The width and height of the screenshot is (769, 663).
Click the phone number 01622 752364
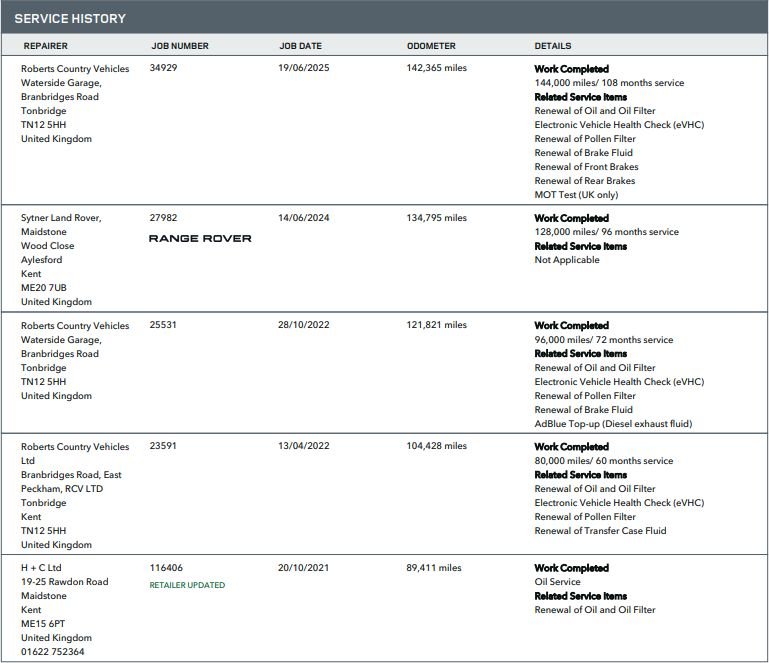pyautogui.click(x=52, y=652)
